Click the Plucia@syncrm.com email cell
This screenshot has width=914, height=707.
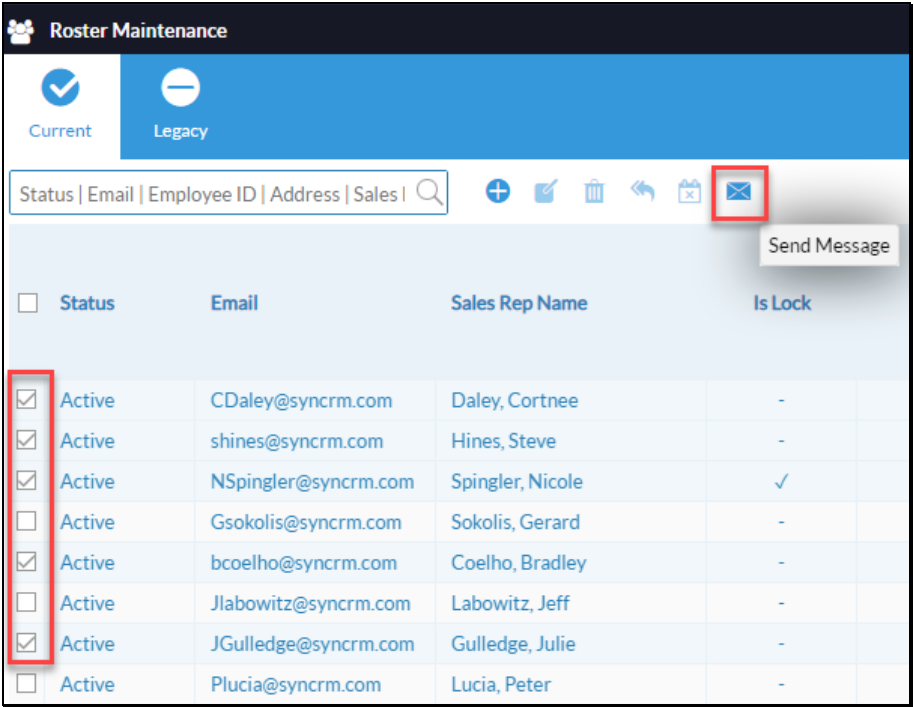[x=296, y=684]
